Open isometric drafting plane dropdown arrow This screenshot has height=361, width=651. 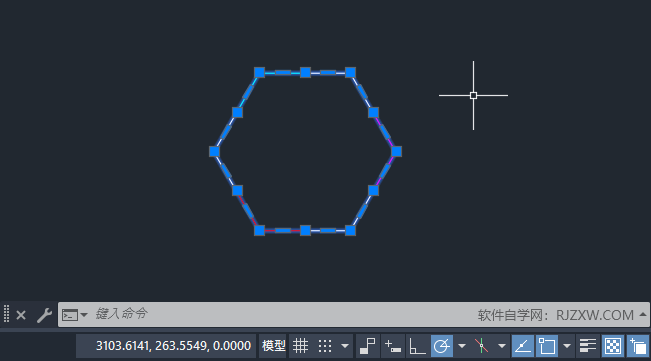click(x=502, y=346)
